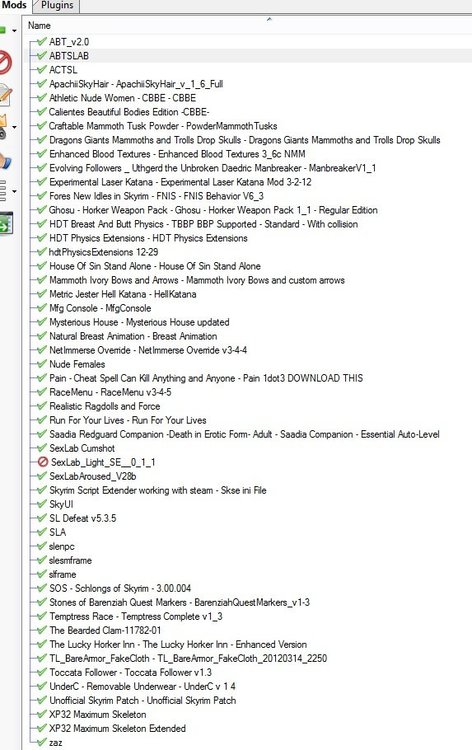The width and height of the screenshot is (472, 750).
Task: Click the green checkmark next to slesmframe
Action: point(42,560)
